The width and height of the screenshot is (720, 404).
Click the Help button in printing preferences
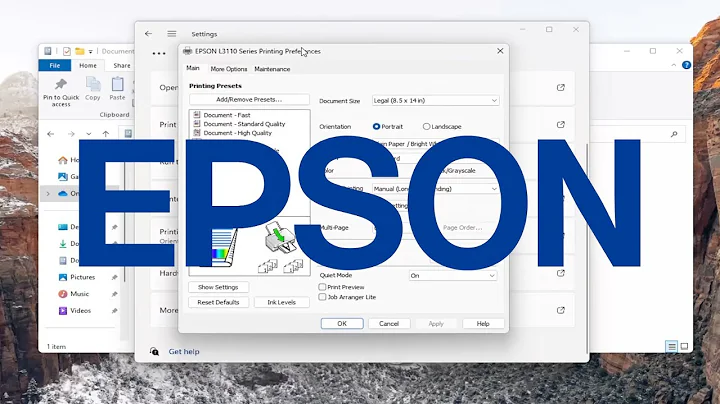coord(483,324)
